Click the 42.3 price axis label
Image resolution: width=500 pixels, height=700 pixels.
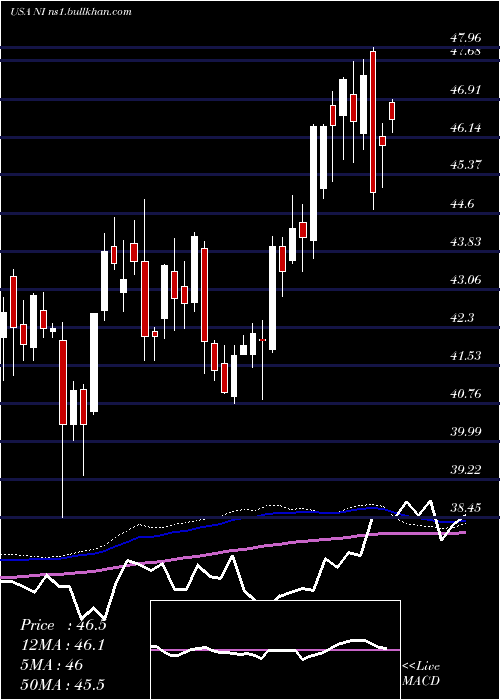pyautogui.click(x=462, y=318)
